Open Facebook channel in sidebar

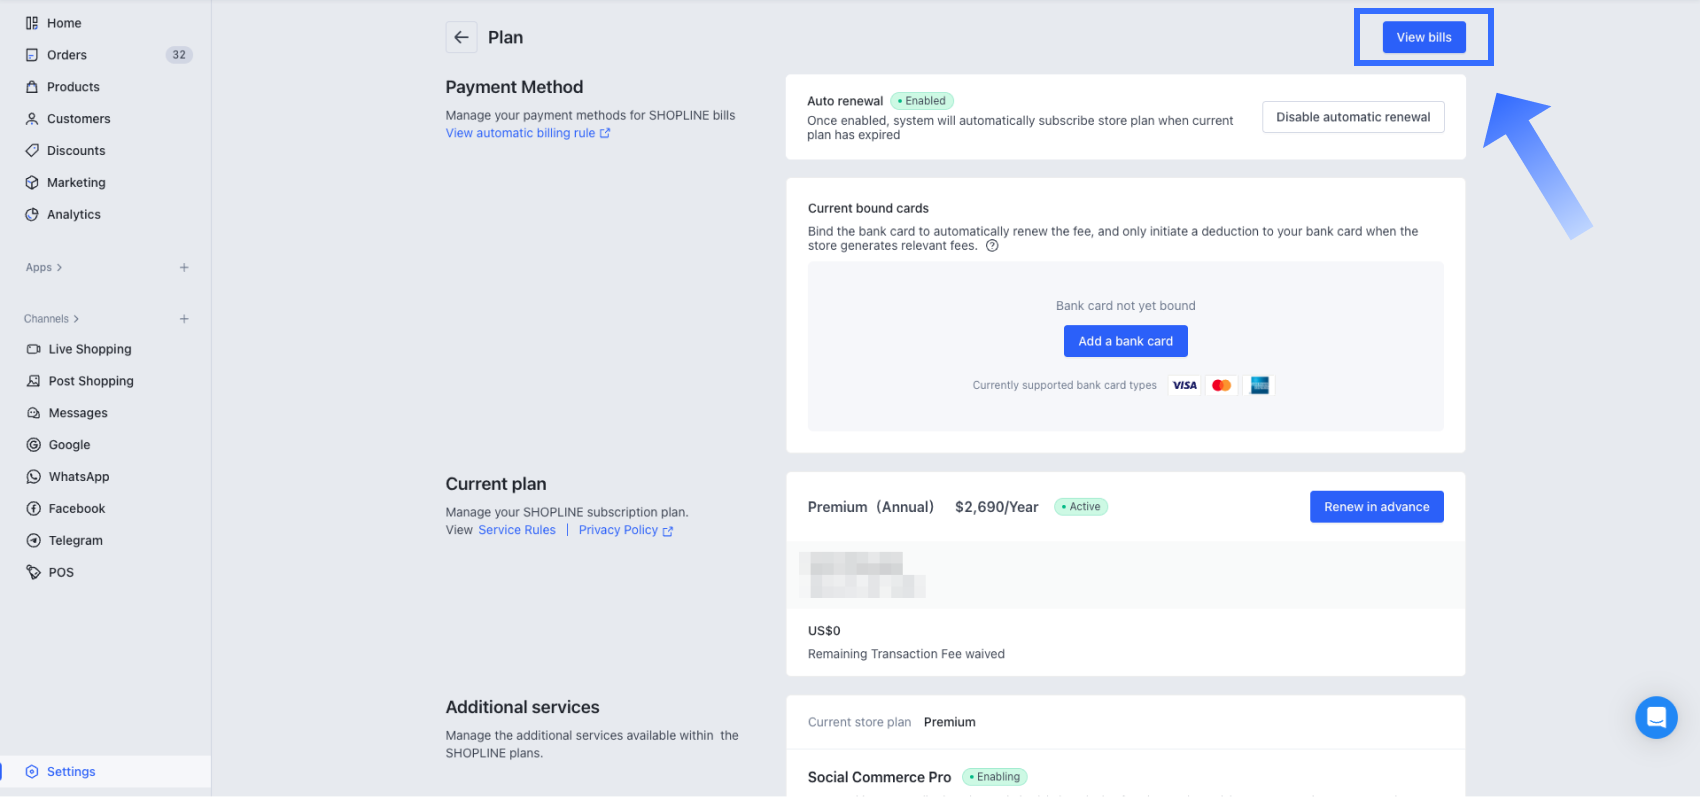coord(76,509)
